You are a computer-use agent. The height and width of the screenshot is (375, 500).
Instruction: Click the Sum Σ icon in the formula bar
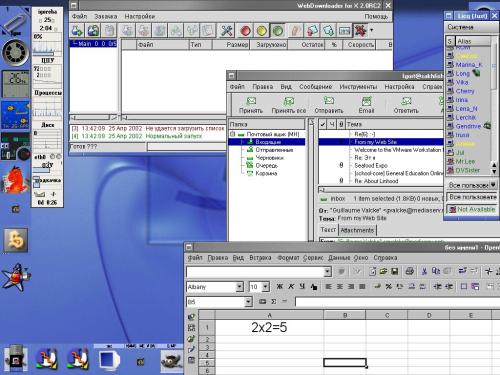(x=274, y=302)
